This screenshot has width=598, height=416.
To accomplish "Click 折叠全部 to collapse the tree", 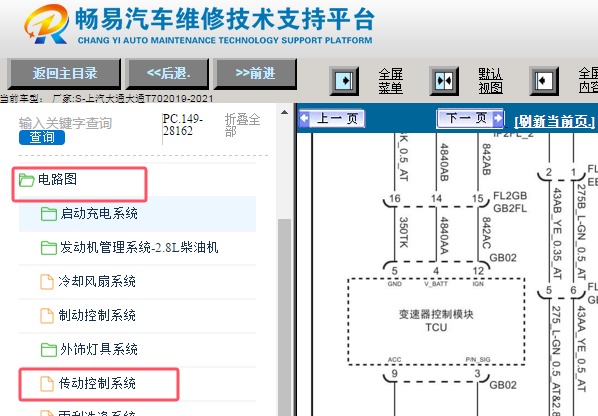I will coord(242,125).
